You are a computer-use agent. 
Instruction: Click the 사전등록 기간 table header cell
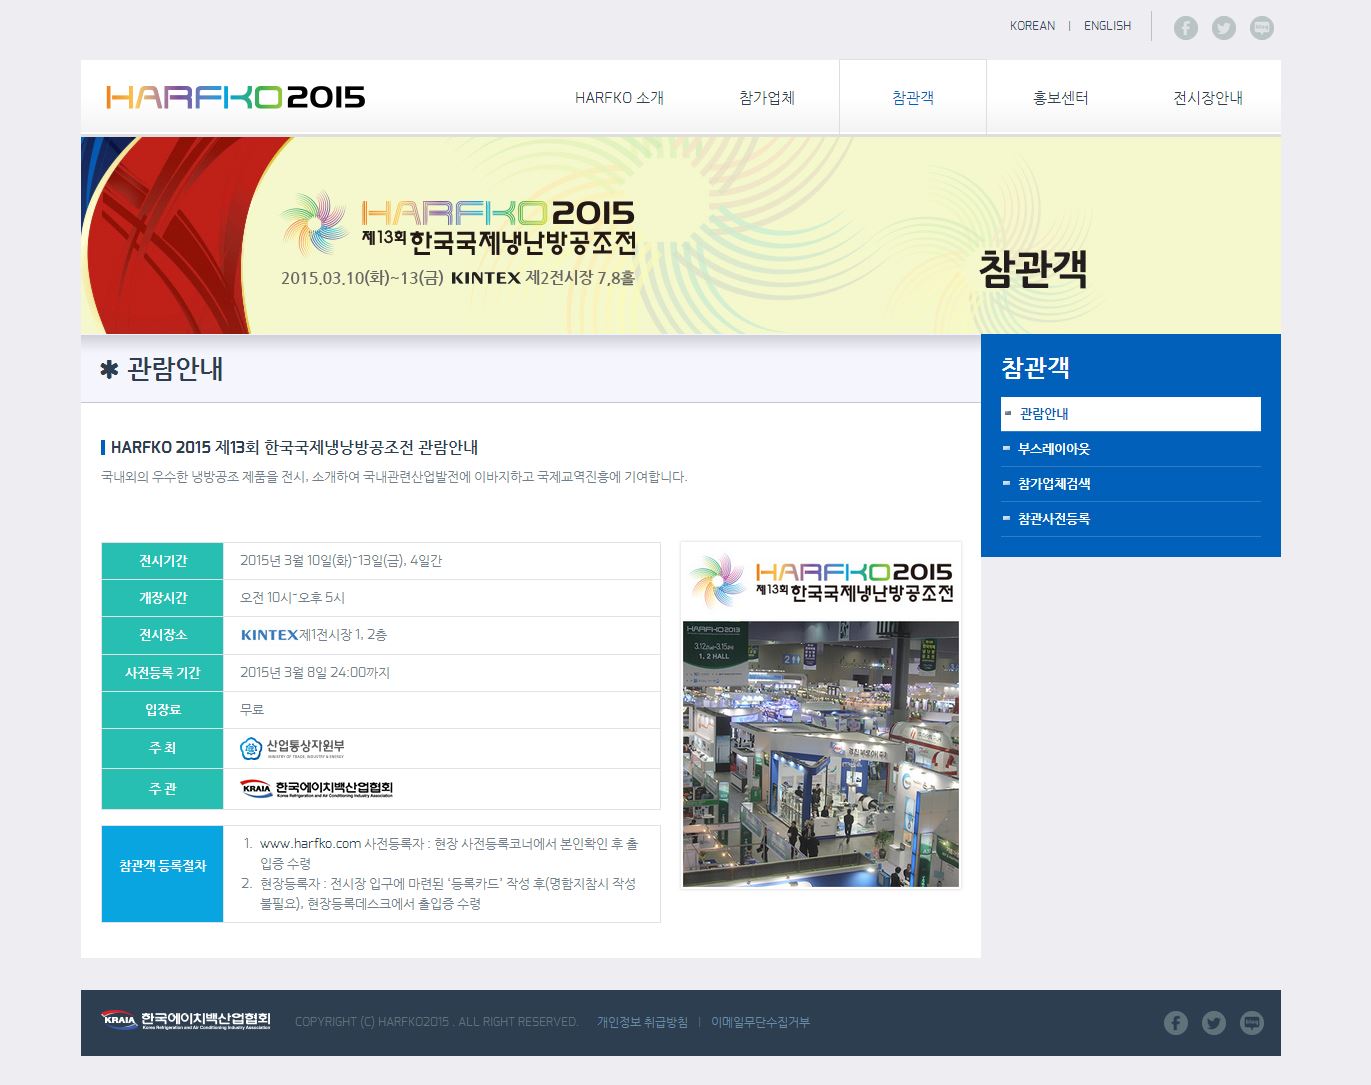coord(163,673)
